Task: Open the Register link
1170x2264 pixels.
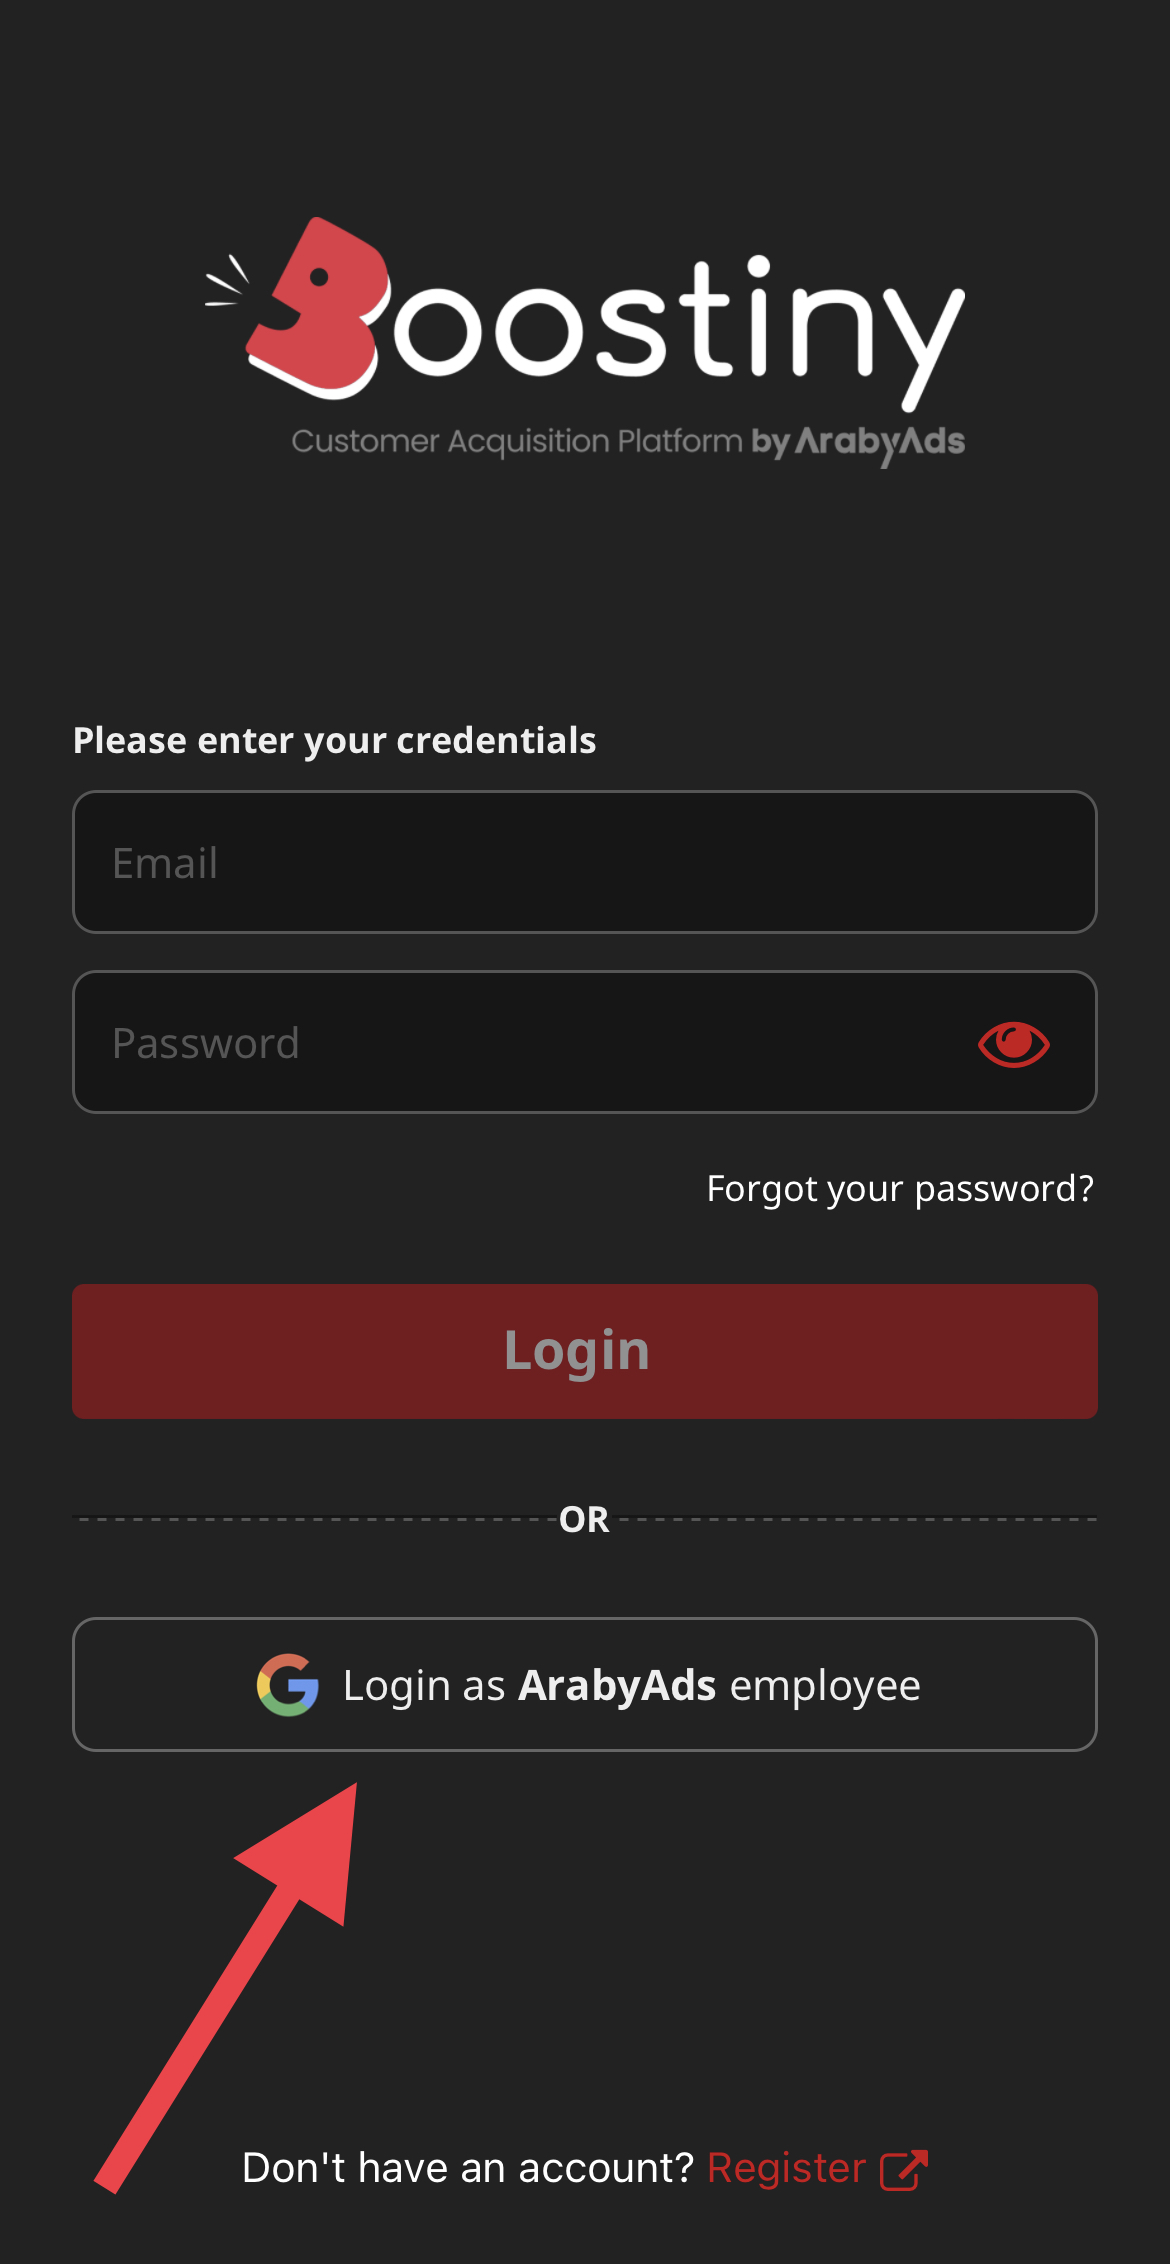Action: click(x=786, y=2168)
